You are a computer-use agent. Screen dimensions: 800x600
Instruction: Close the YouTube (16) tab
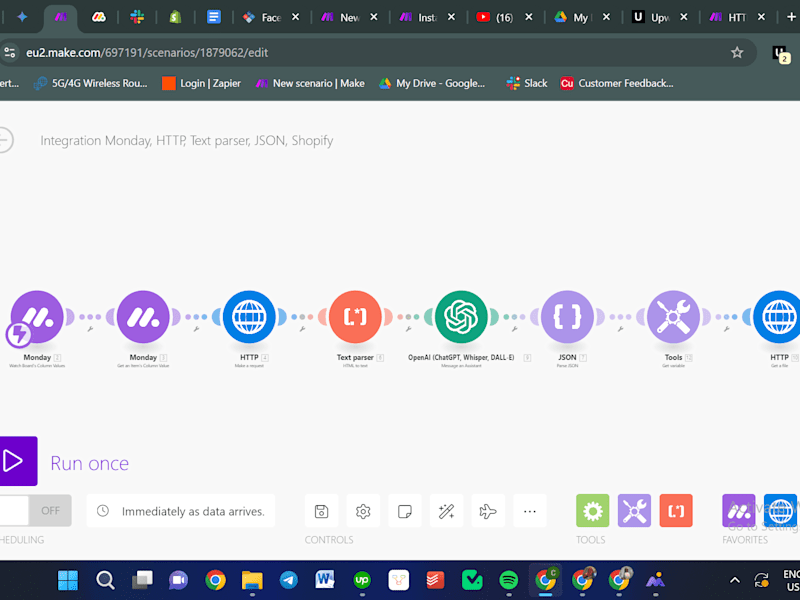(529, 17)
